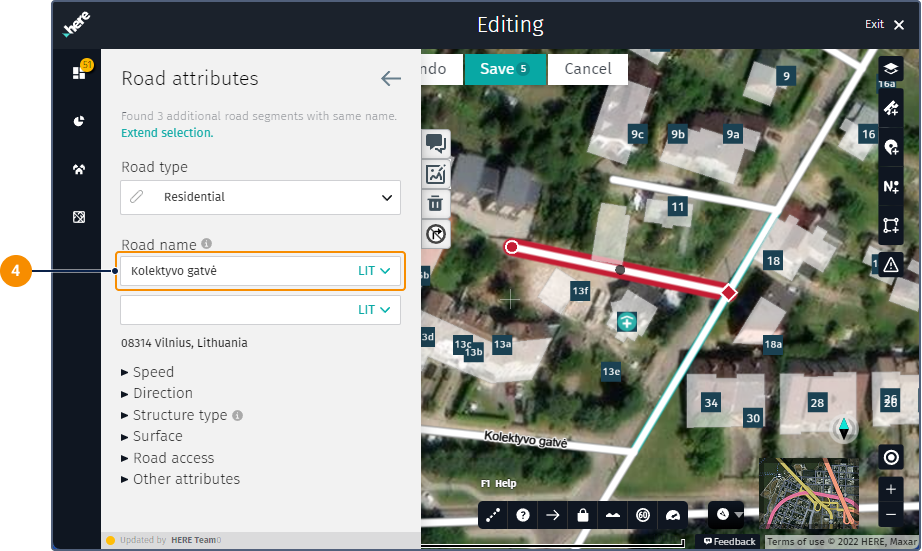Click the Extend selection link
The image size is (922, 551).
(x=167, y=133)
